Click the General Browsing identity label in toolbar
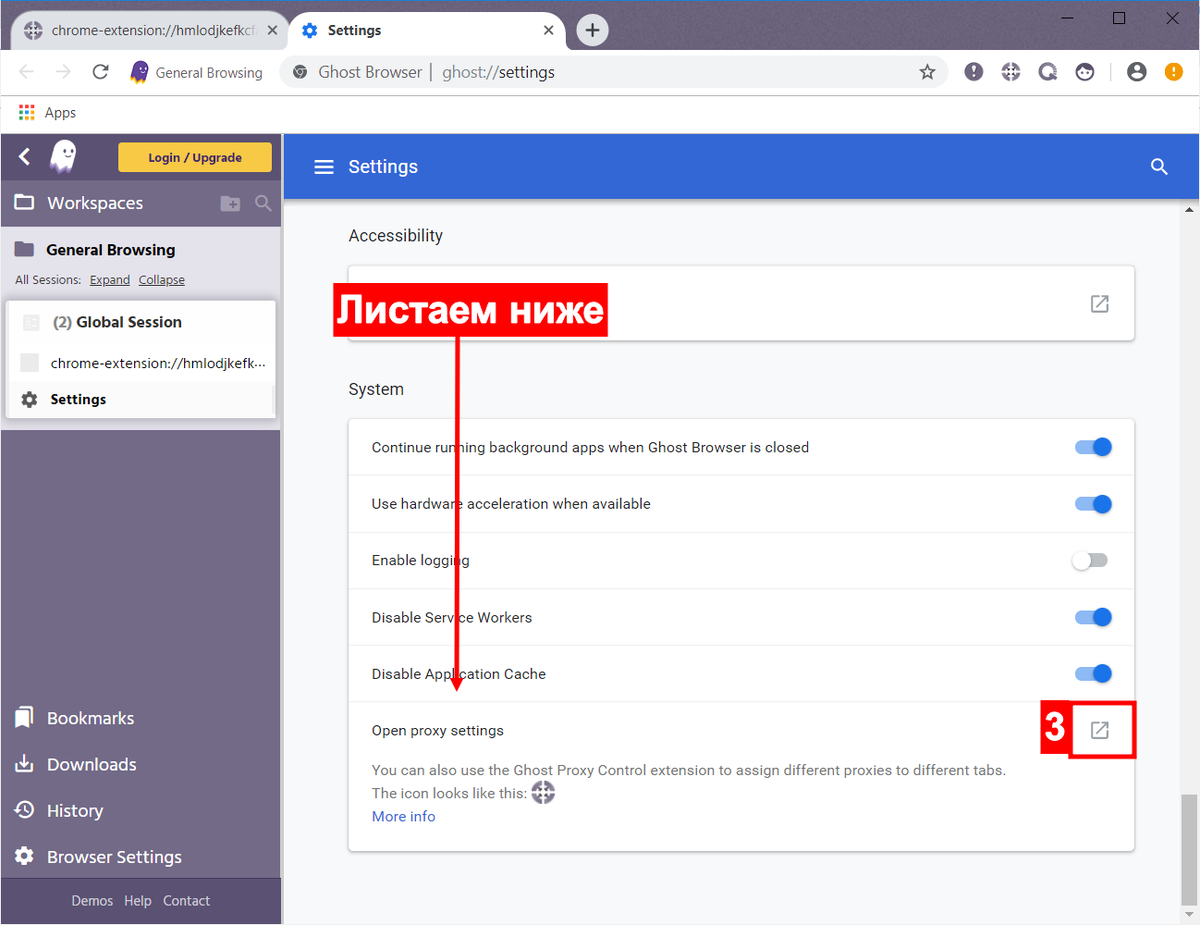The height and width of the screenshot is (925, 1200). 209,72
